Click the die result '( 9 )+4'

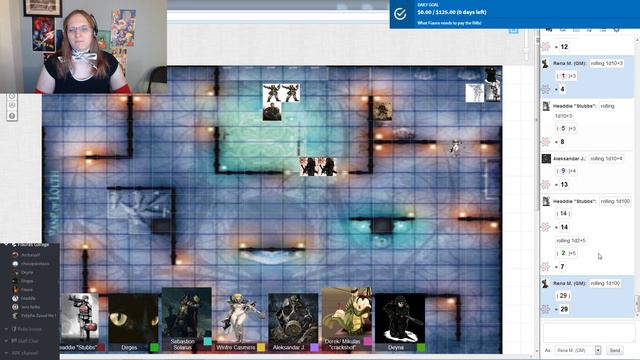(566, 171)
